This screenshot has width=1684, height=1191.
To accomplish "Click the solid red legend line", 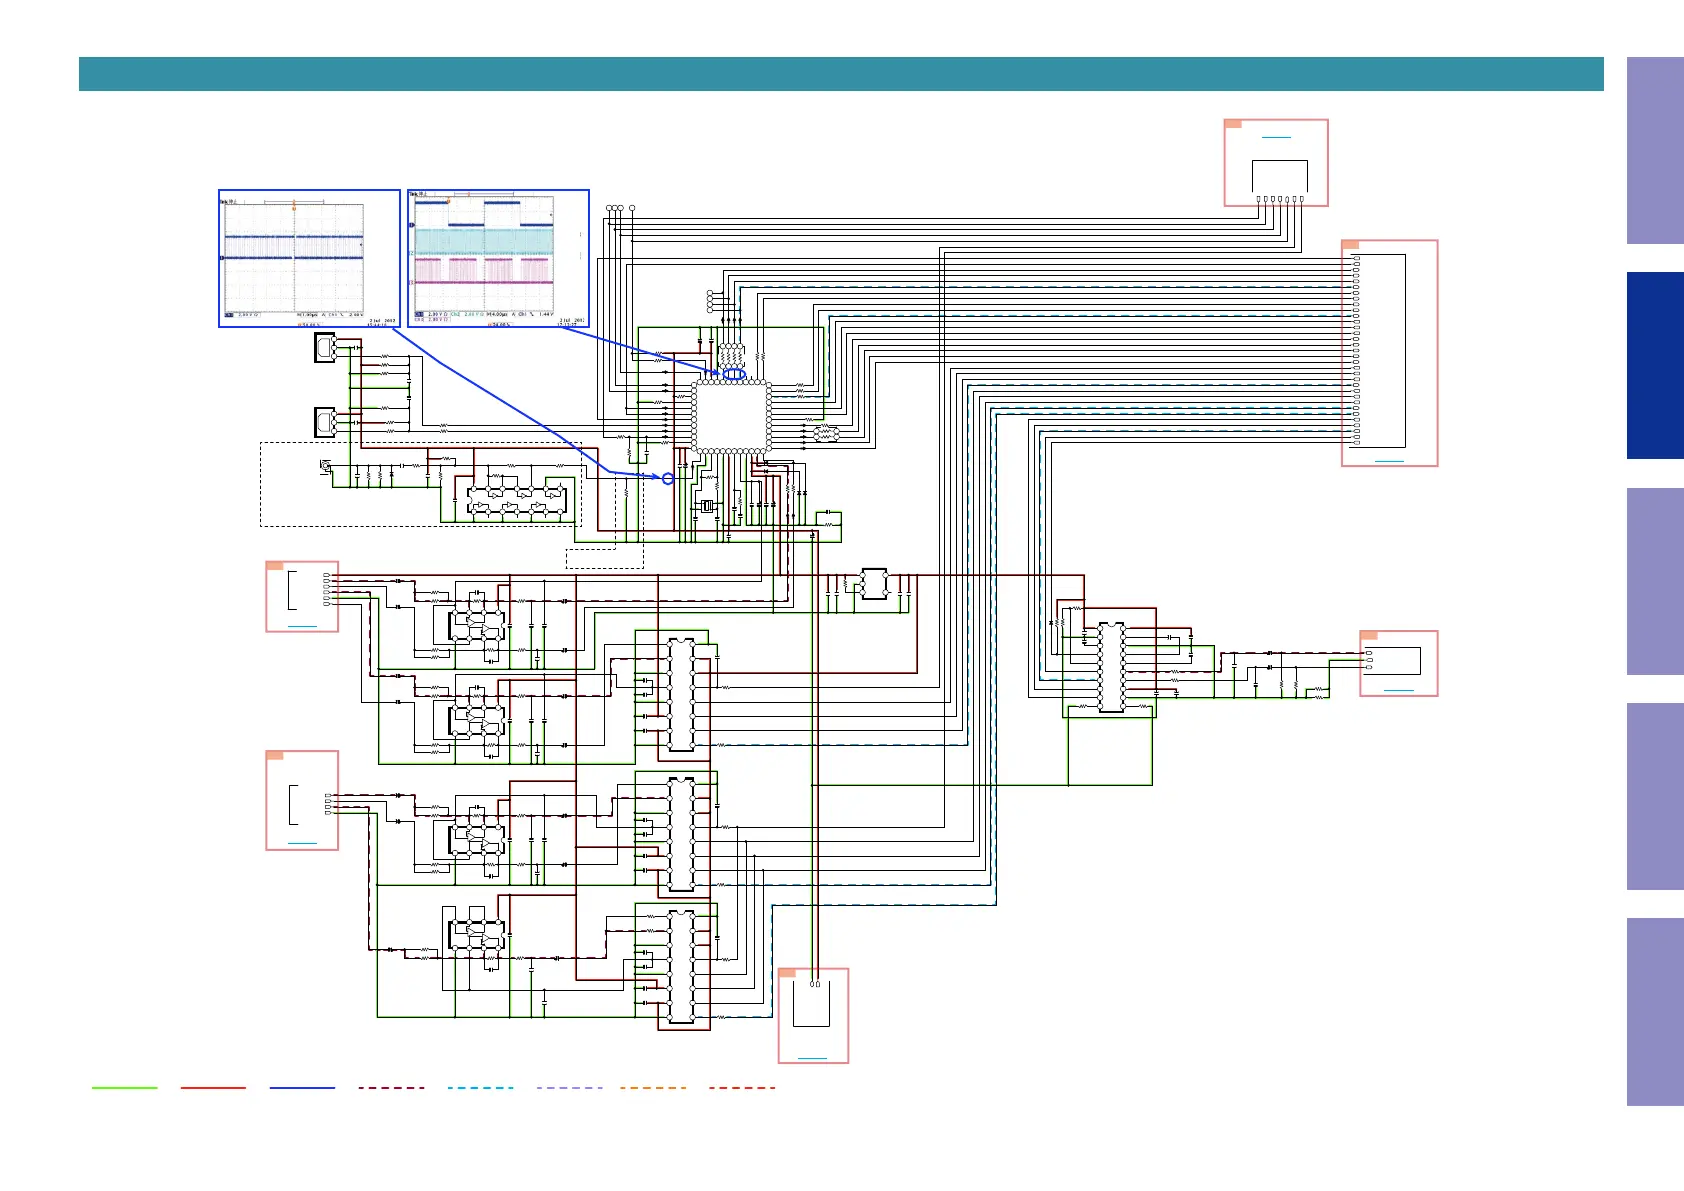I will (x=213, y=1088).
